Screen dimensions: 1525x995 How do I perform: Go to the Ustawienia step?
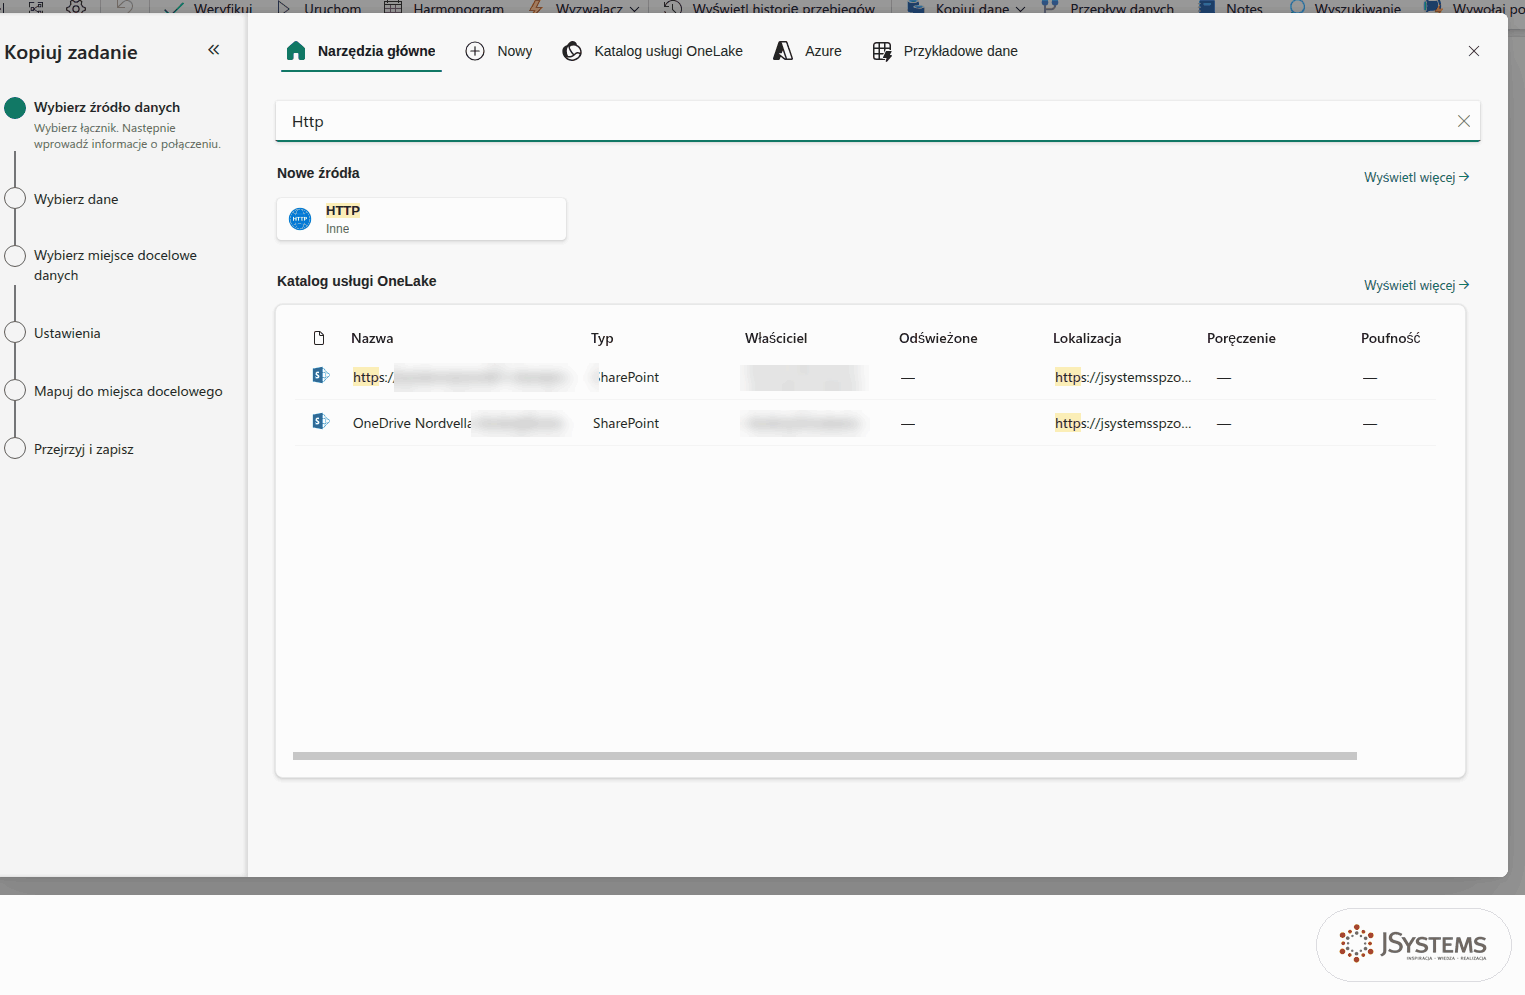pyautogui.click(x=67, y=333)
